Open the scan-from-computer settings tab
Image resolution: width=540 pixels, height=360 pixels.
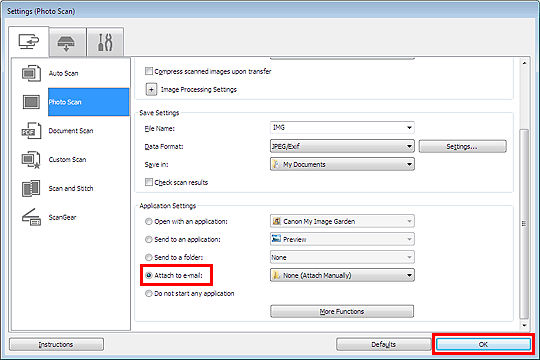(29, 42)
